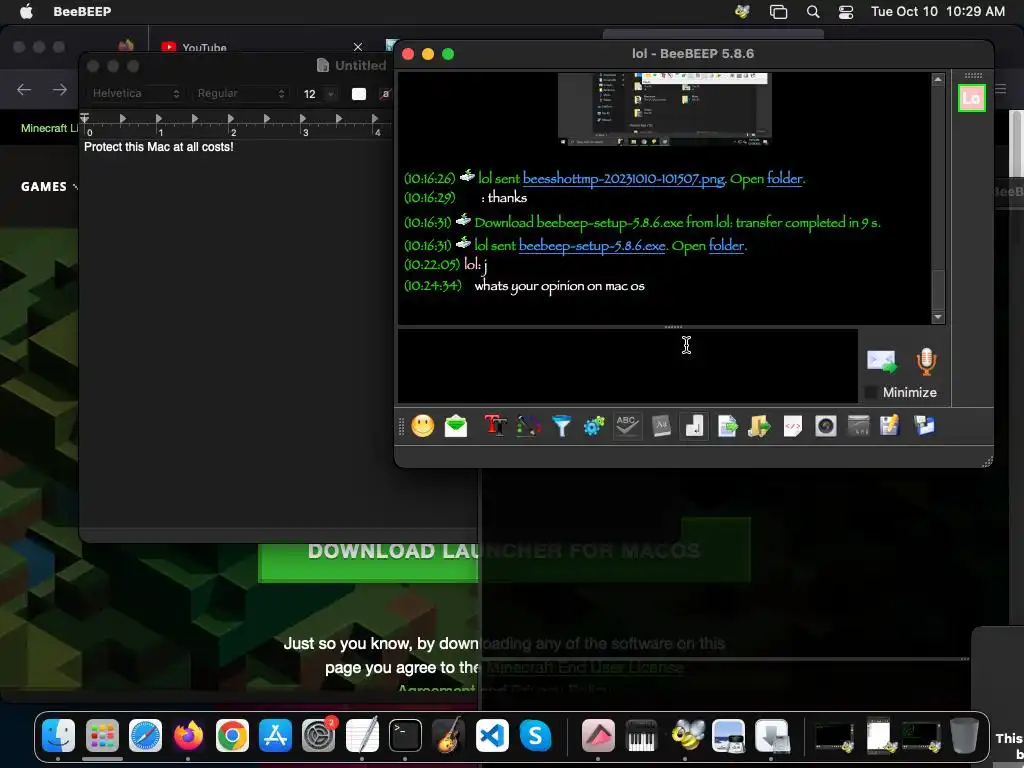Click the HTML code tag icon
This screenshot has width=1024, height=768.
point(792,426)
